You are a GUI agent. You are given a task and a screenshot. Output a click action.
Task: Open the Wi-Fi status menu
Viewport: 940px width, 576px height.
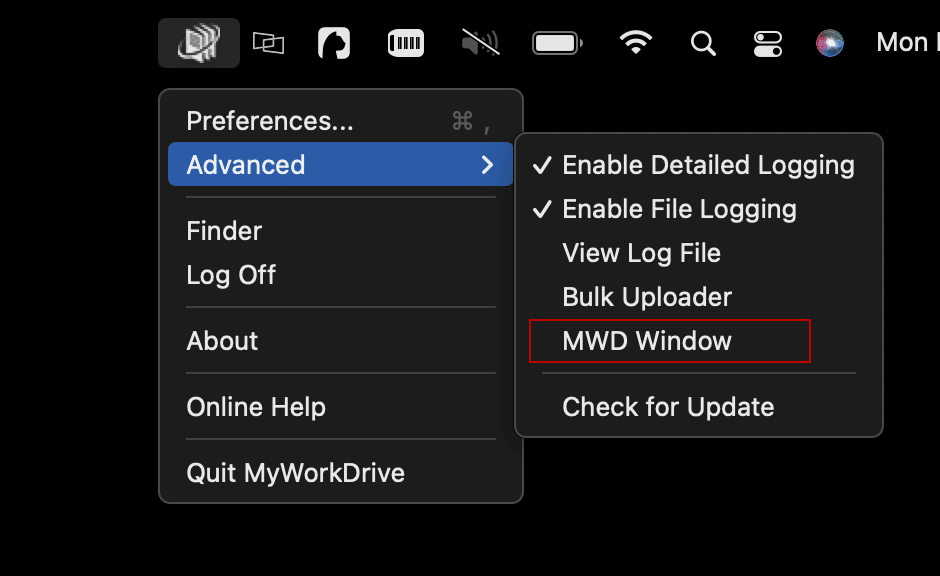pos(636,43)
